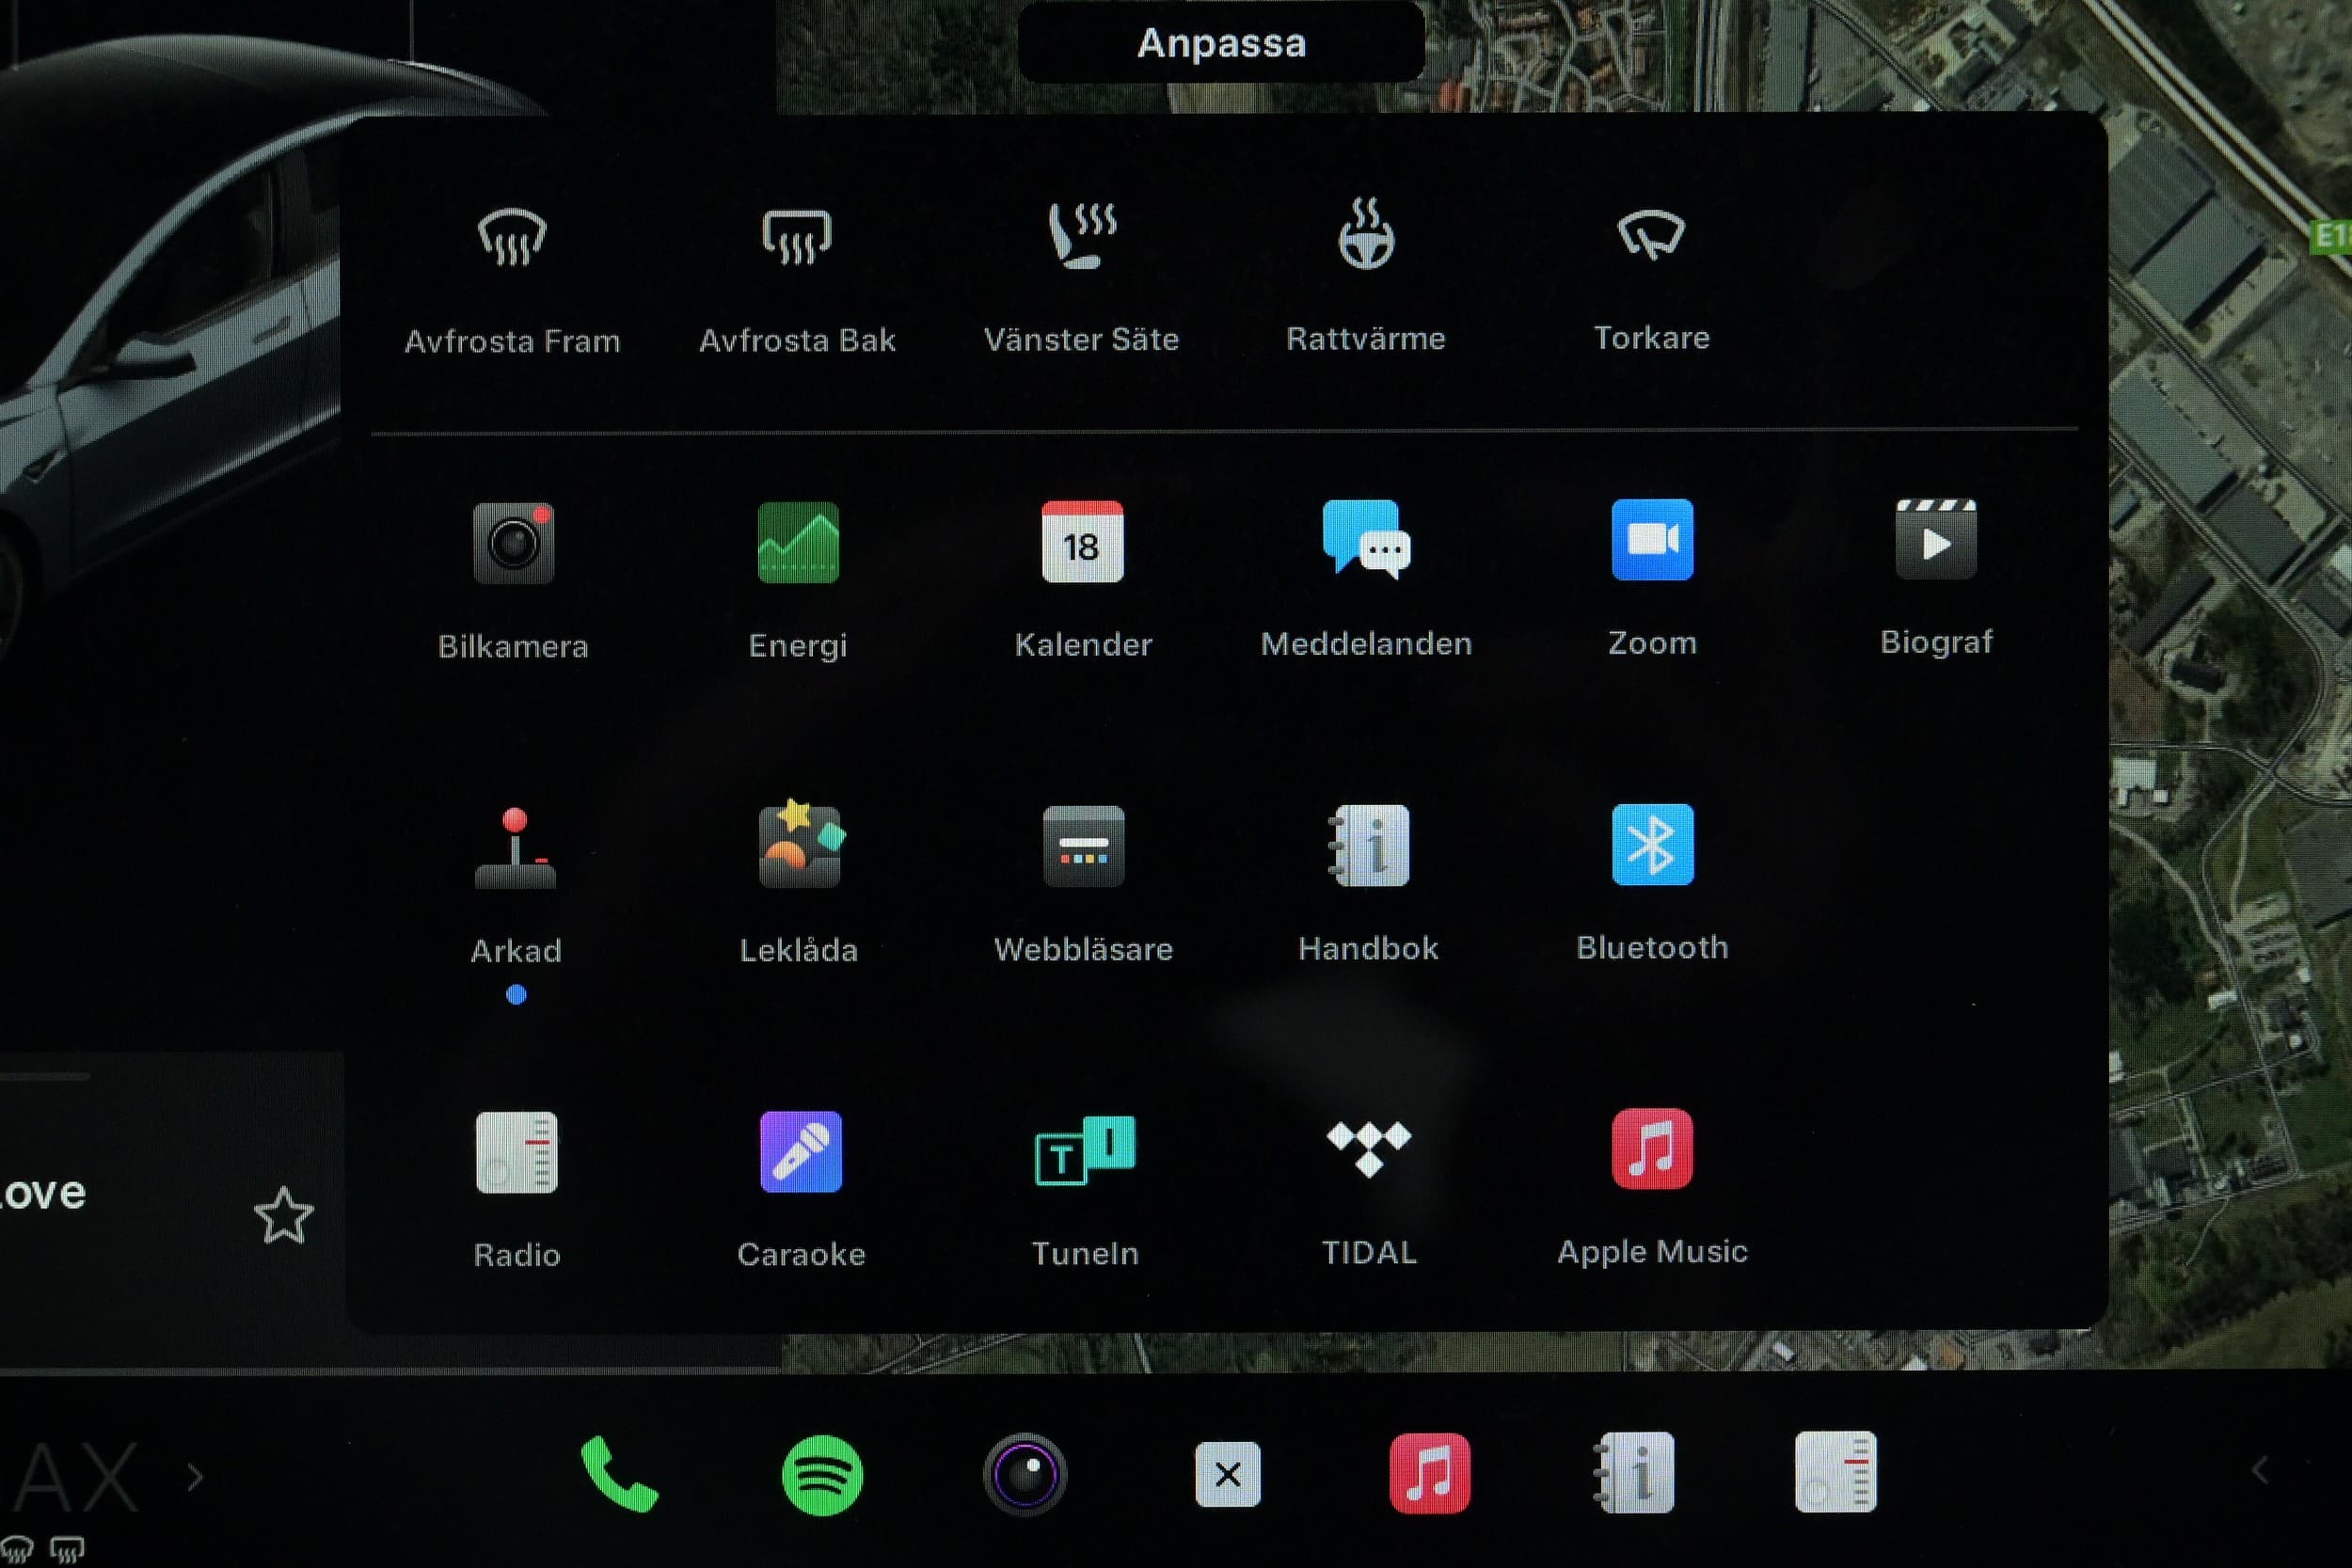Open Spotify from bottom dock

point(822,1475)
